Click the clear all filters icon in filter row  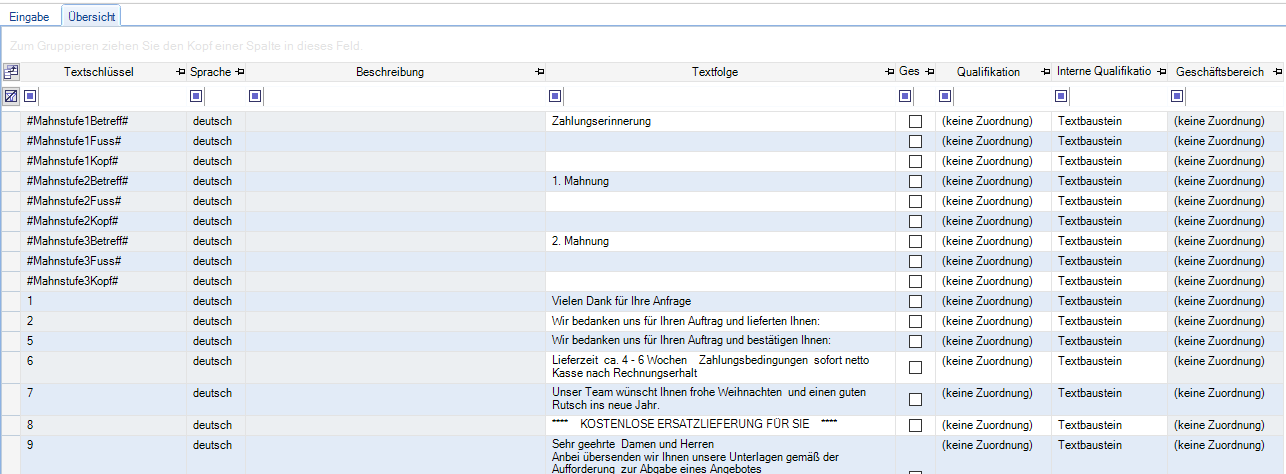click(11, 96)
